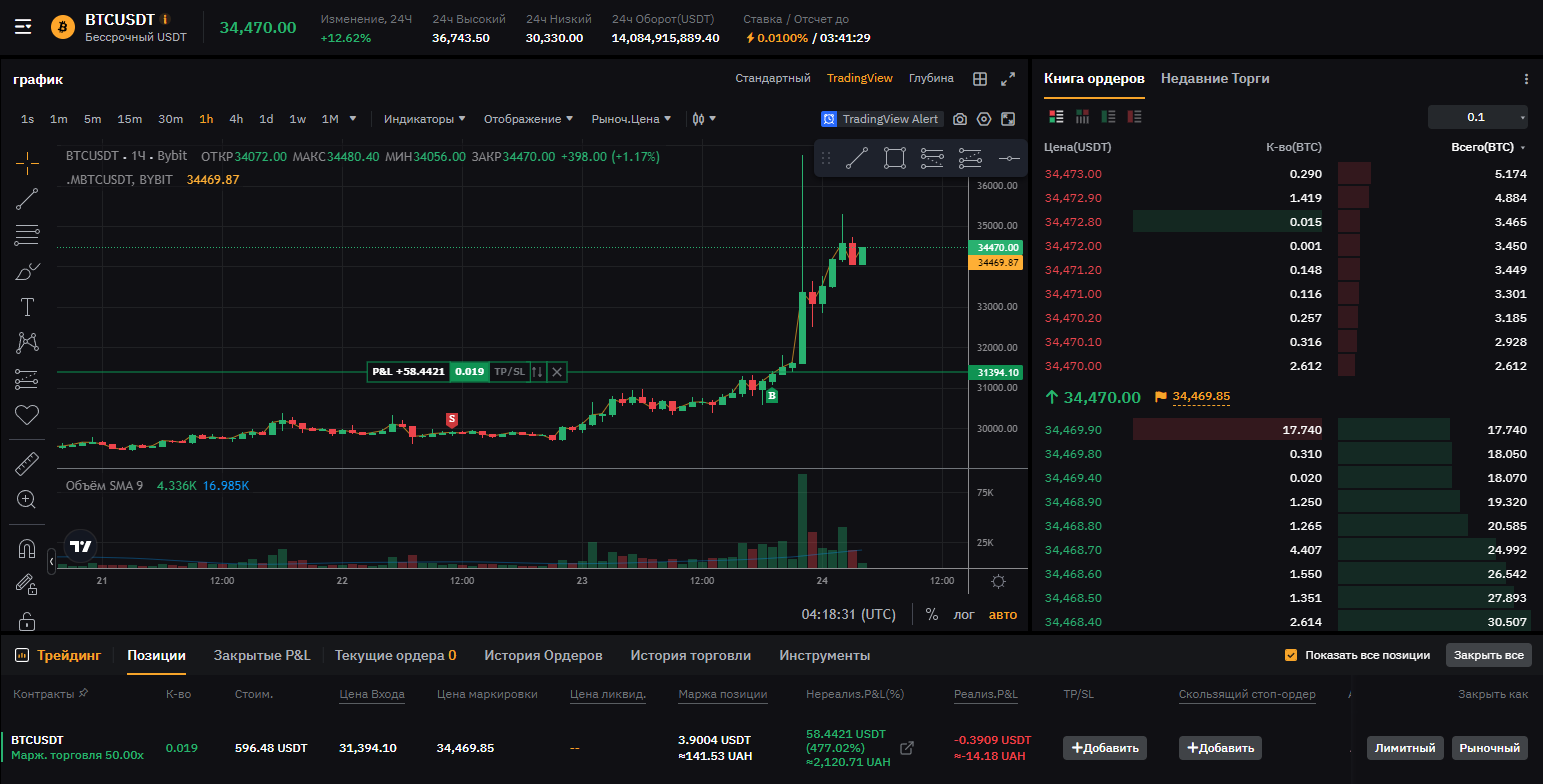Click the TradingView alert clock icon
This screenshot has height=784, width=1543.
coord(829,119)
